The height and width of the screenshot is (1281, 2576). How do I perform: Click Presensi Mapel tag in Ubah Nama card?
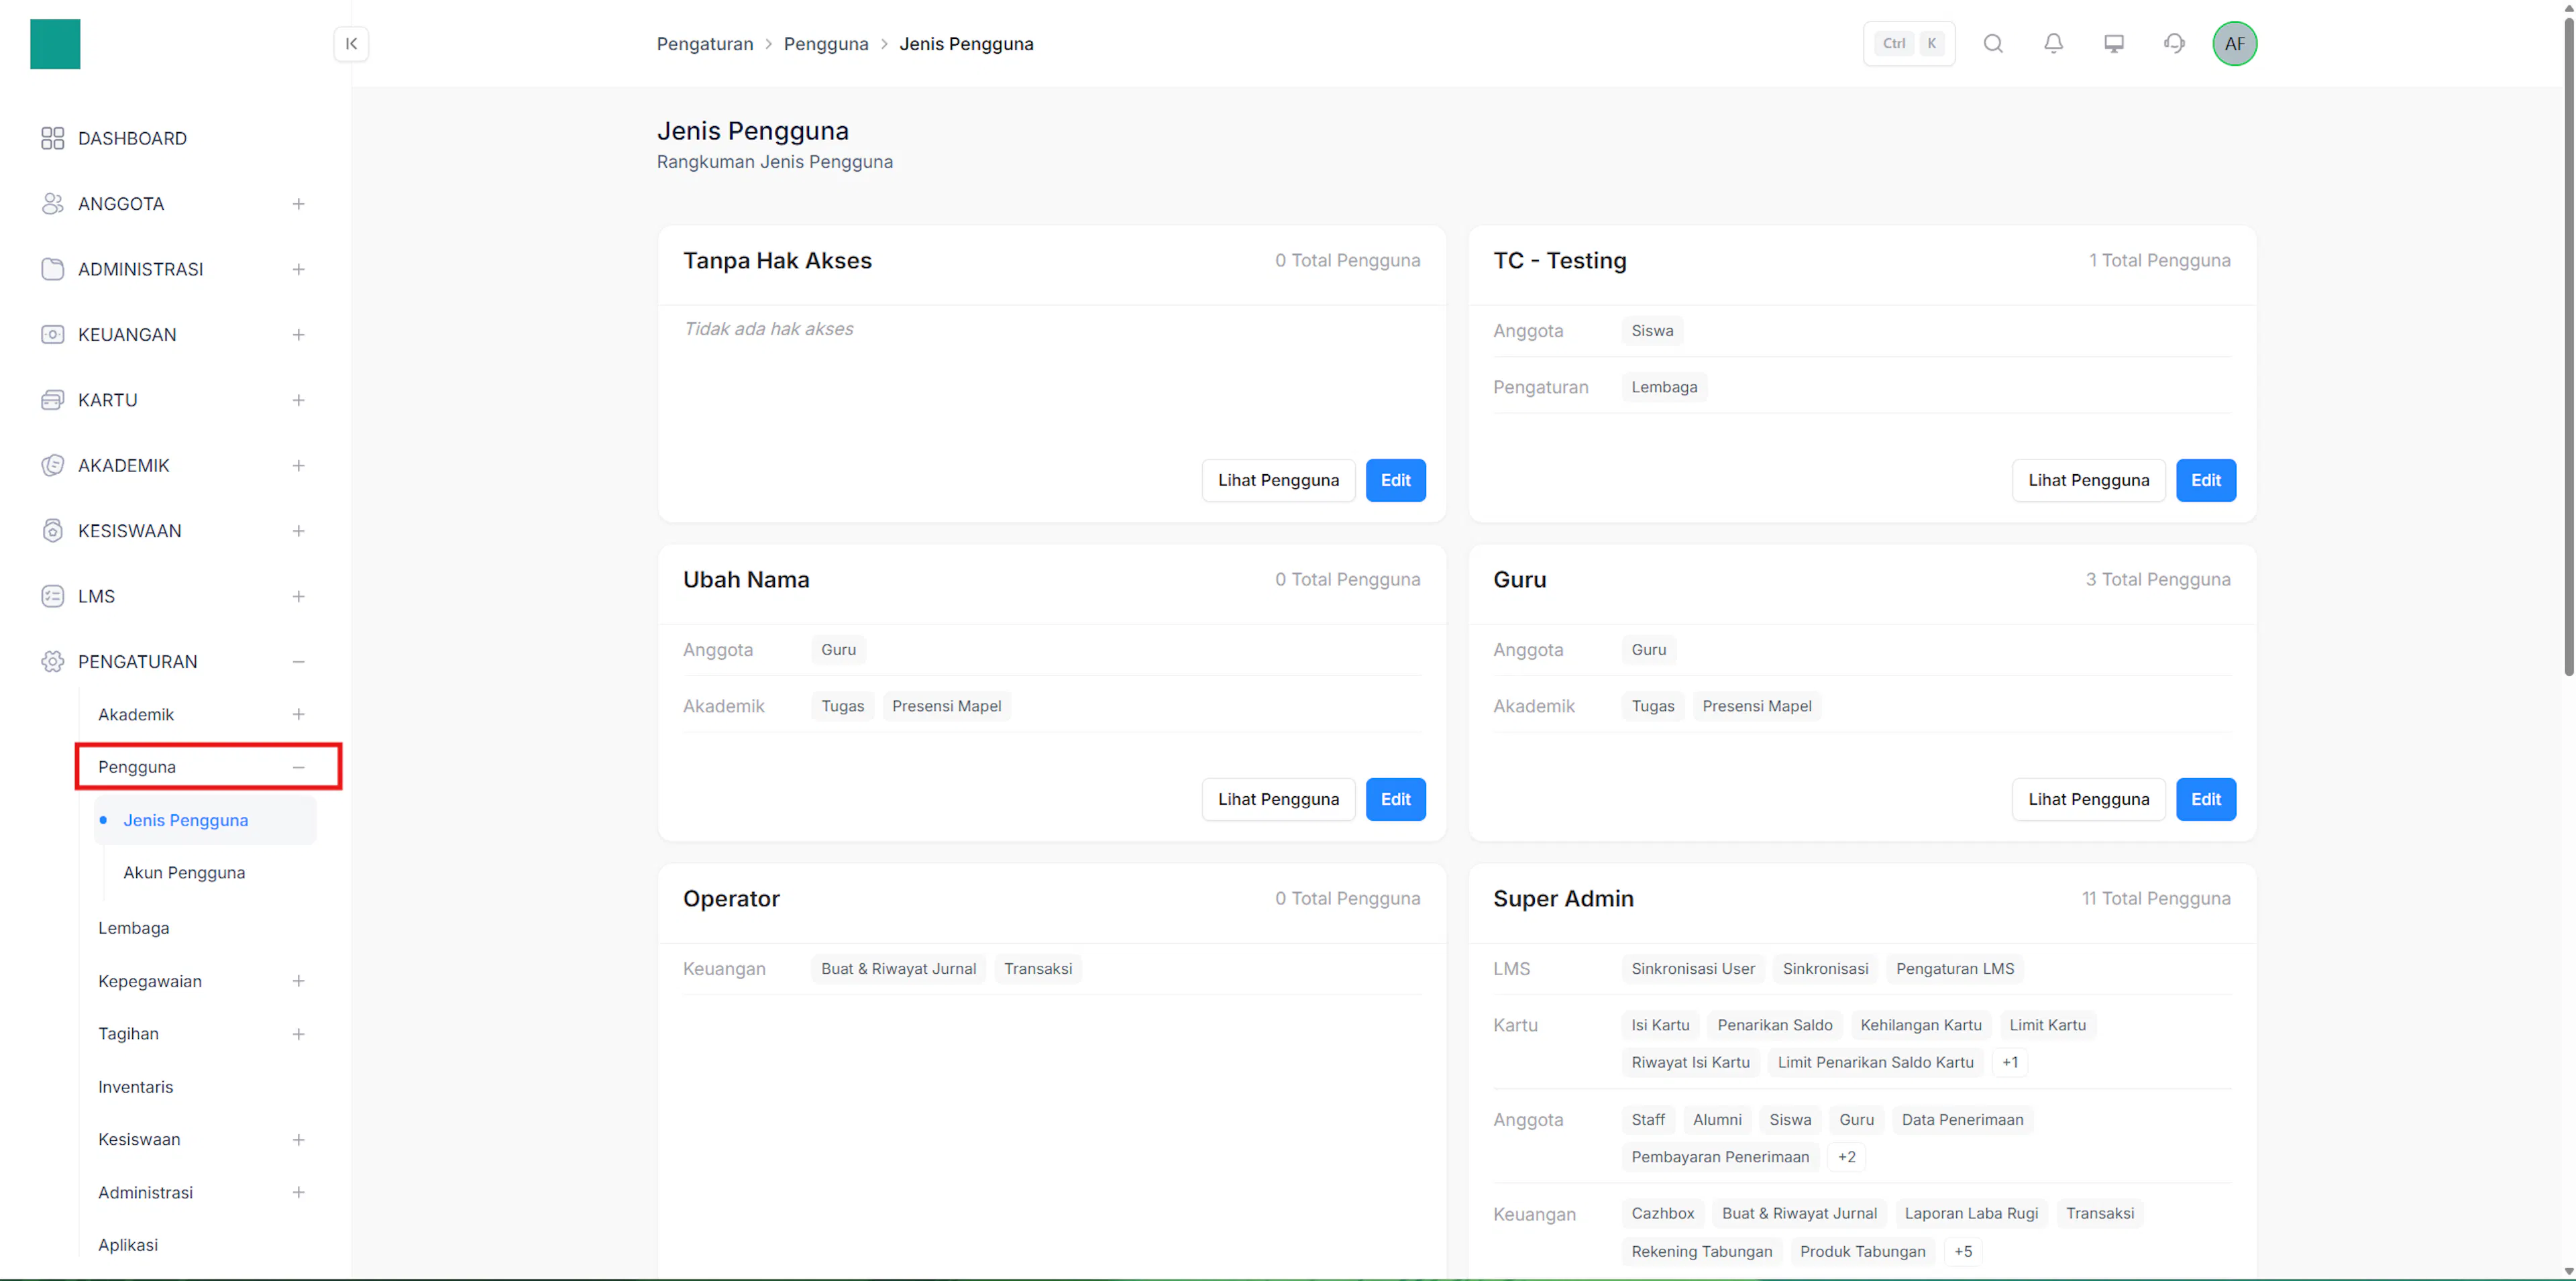946,706
